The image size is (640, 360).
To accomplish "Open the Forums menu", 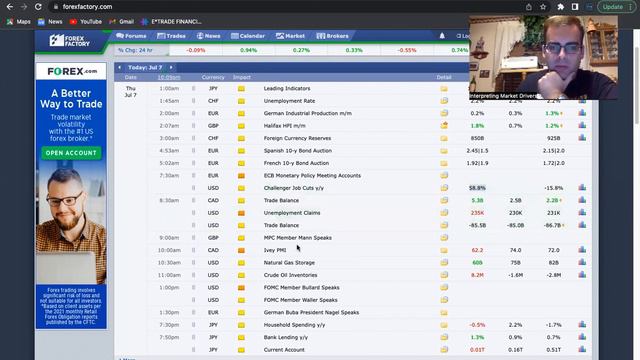I will (131, 36).
